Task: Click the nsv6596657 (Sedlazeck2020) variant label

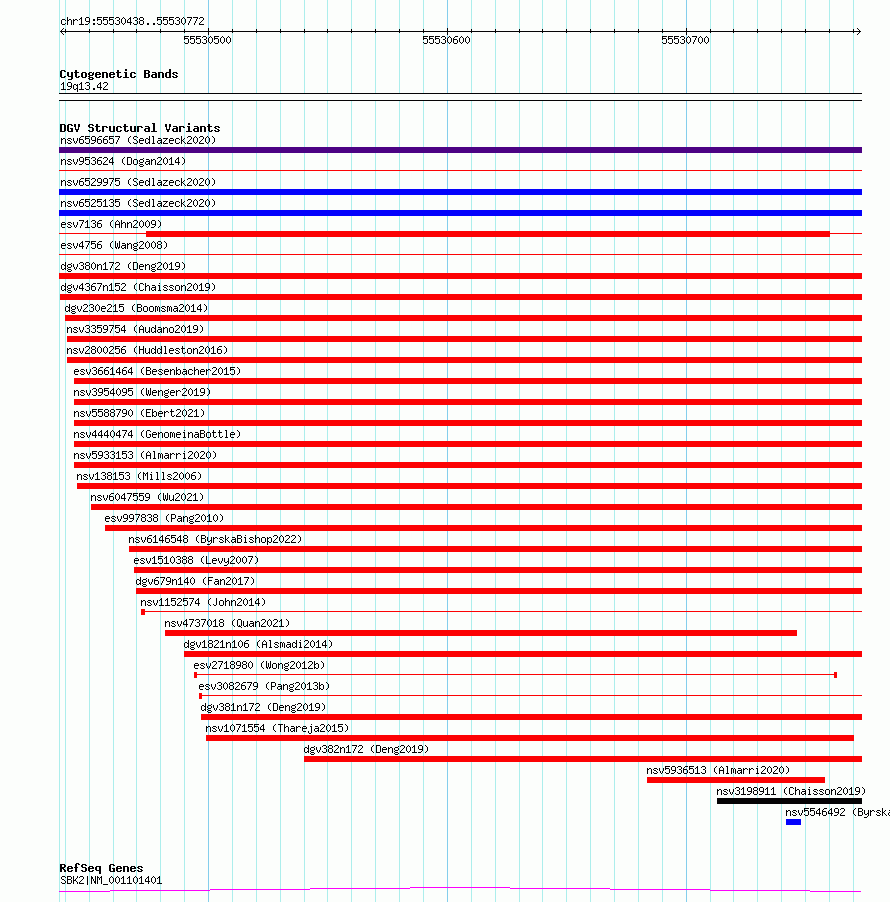Action: pos(138,140)
